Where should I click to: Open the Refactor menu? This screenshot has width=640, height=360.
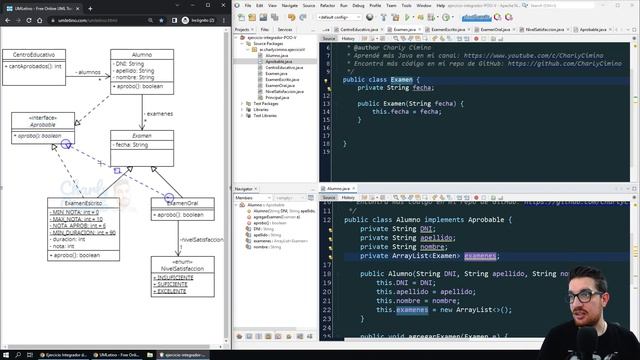327,6
